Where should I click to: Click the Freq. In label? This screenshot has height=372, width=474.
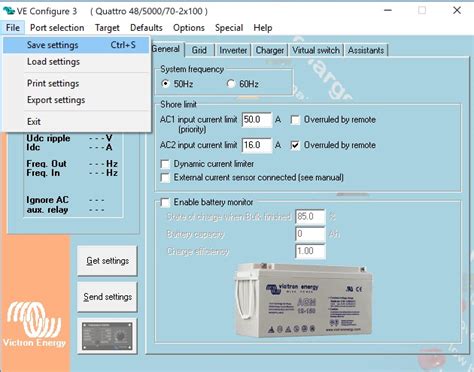click(x=43, y=173)
